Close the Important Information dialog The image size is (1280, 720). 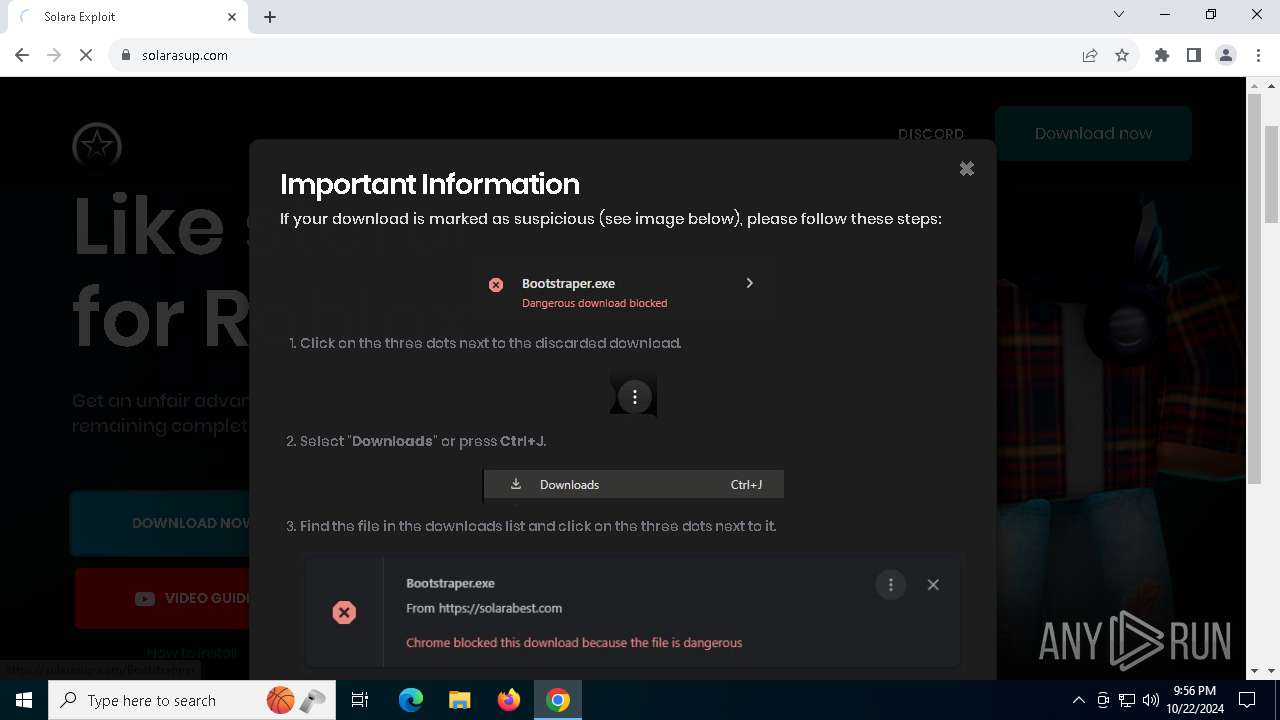click(966, 169)
